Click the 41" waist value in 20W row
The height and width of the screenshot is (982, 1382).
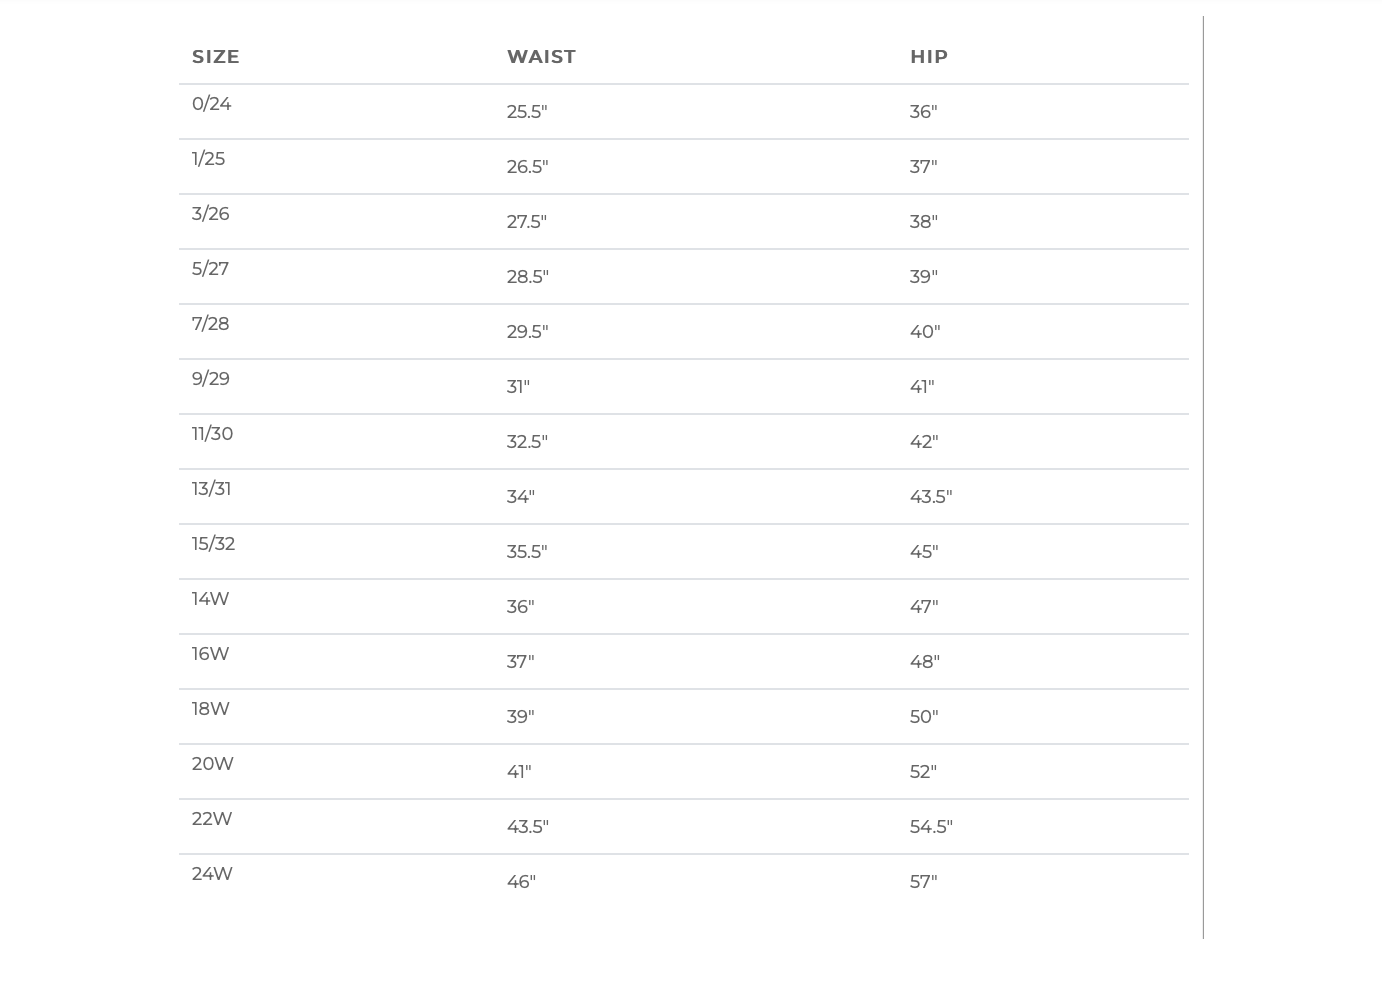click(x=519, y=772)
